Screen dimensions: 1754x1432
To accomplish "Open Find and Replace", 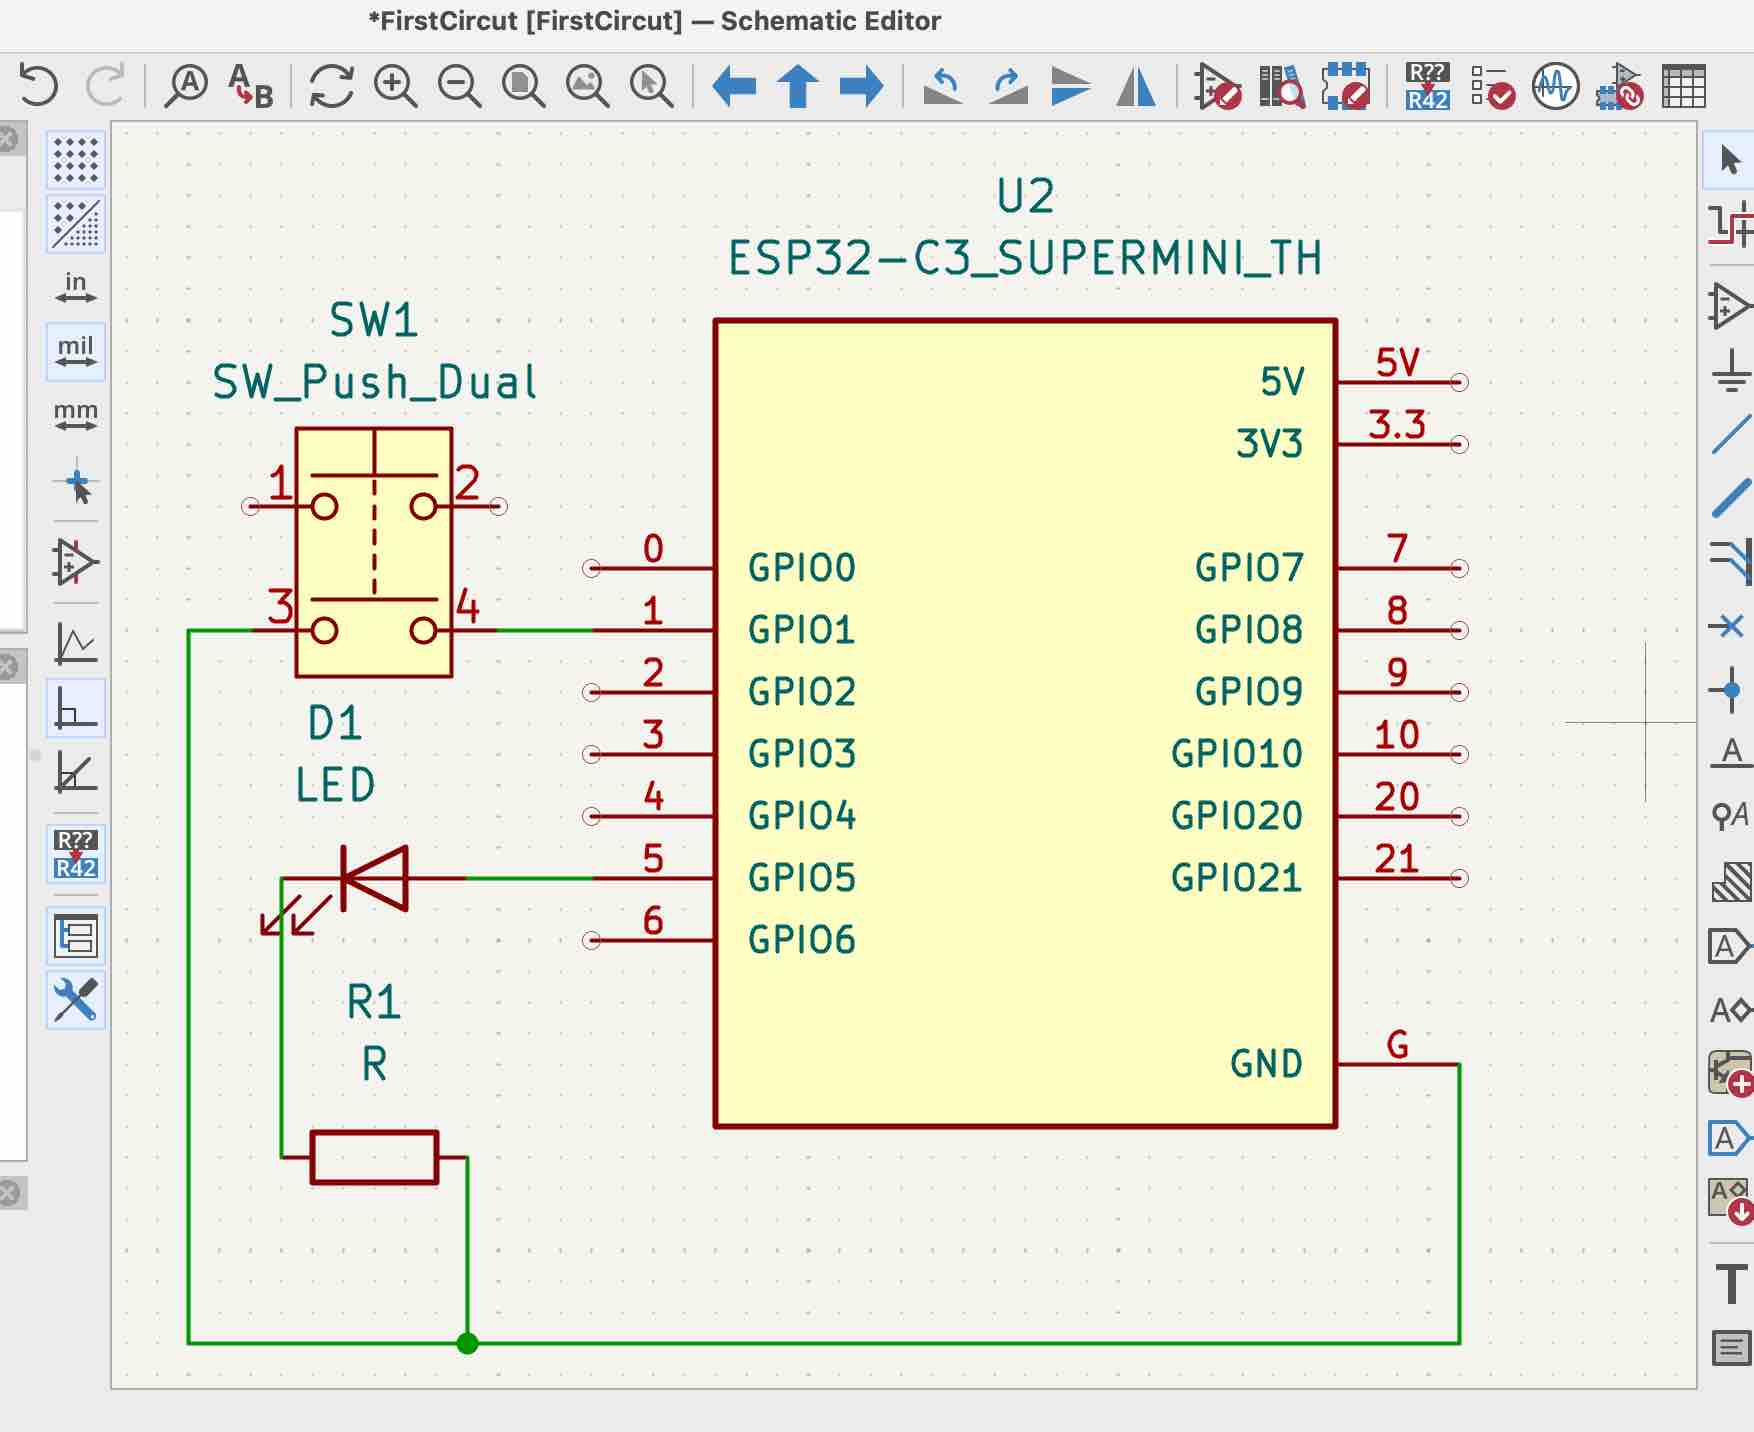I will (251, 85).
